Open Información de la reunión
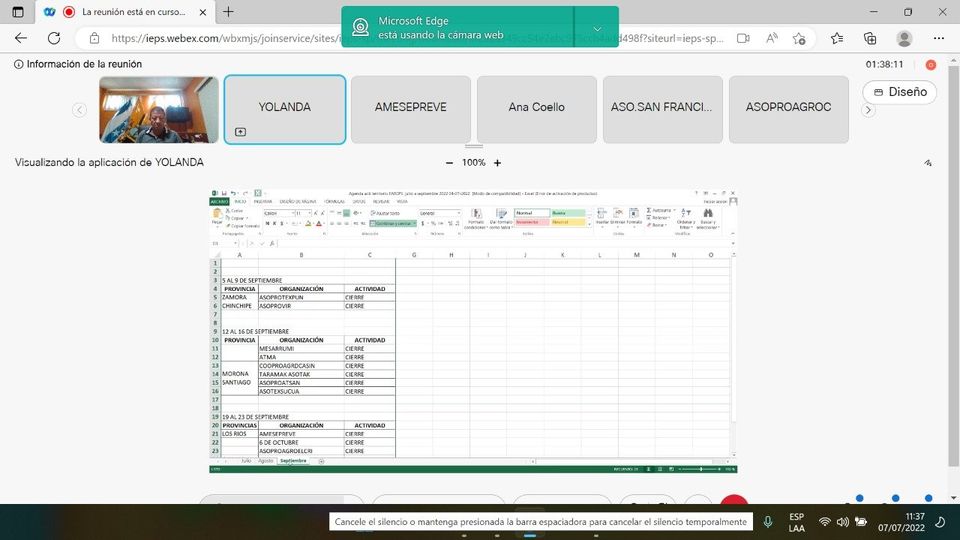960x540 pixels. tap(78, 64)
